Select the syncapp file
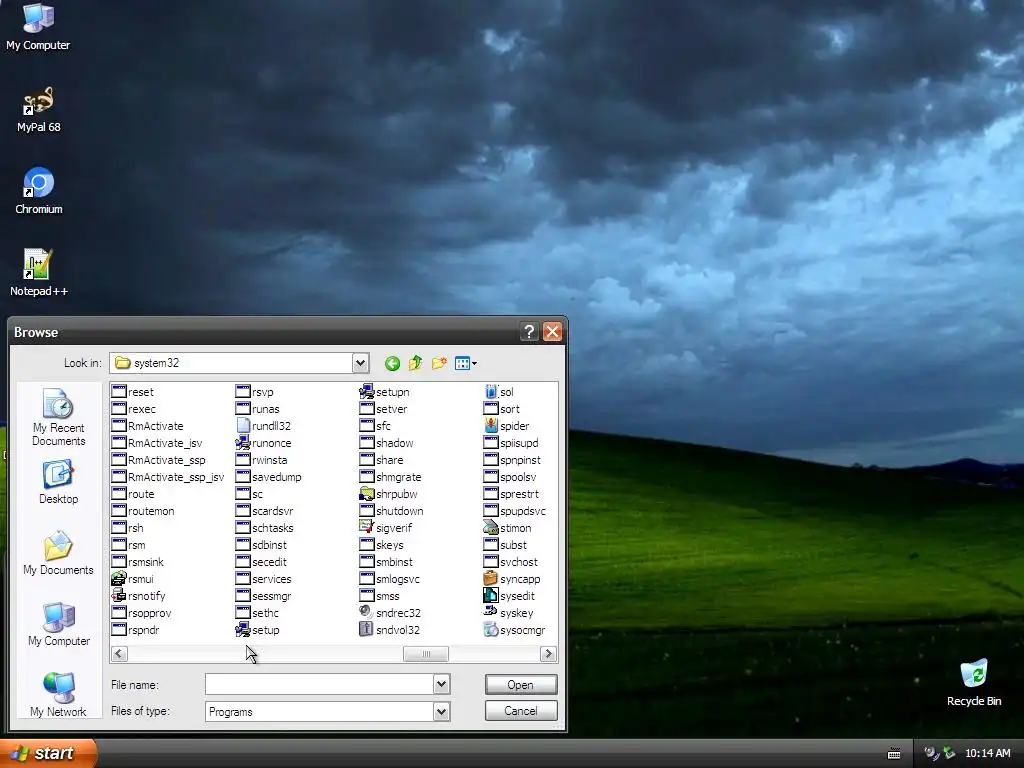 pyautogui.click(x=512, y=579)
